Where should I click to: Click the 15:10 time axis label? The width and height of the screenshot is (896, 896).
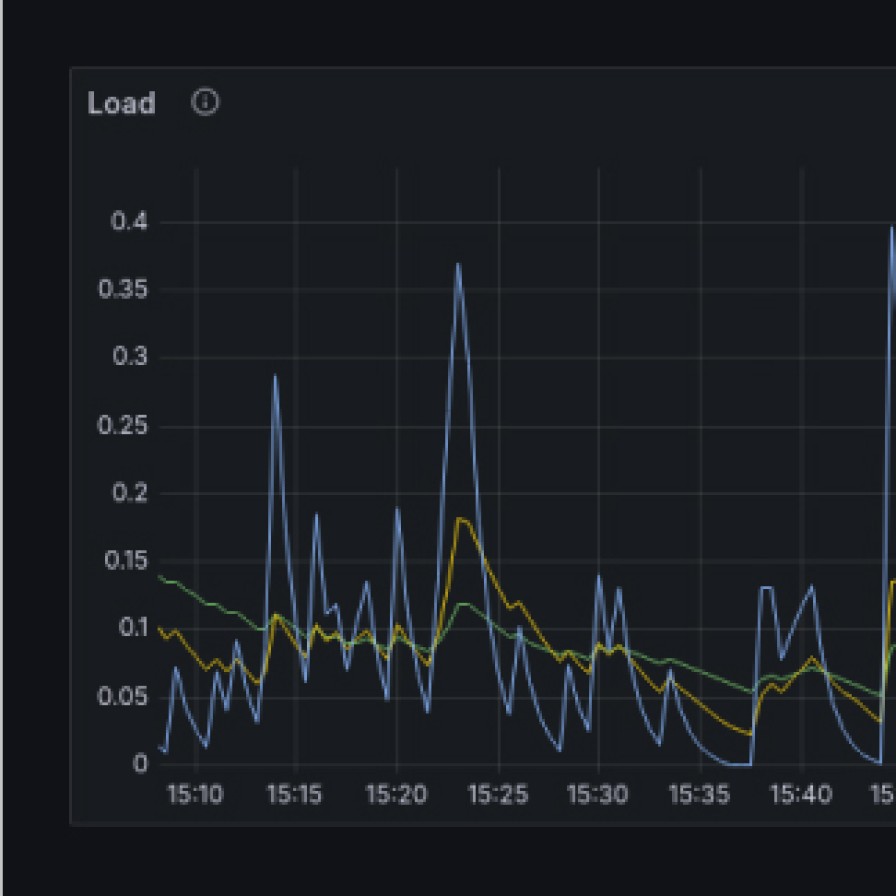coord(195,795)
